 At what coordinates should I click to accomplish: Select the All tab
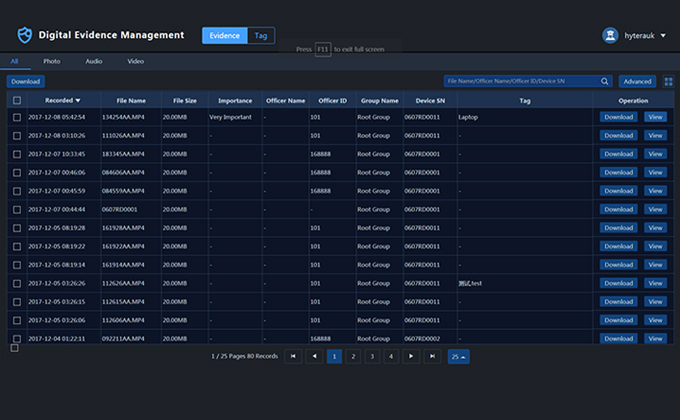(x=14, y=61)
